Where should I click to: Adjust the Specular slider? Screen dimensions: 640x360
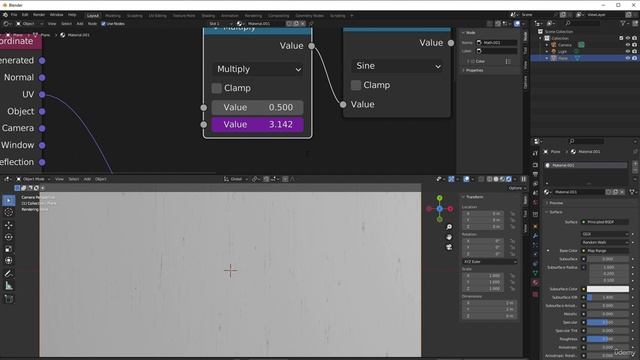pyautogui.click(x=608, y=322)
